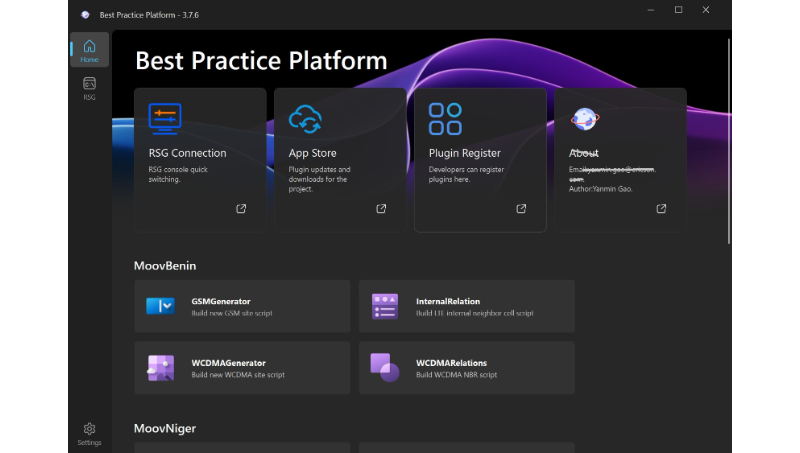Open external link on RSG Connection card
Viewport: 800px width, 453px height.
241,209
